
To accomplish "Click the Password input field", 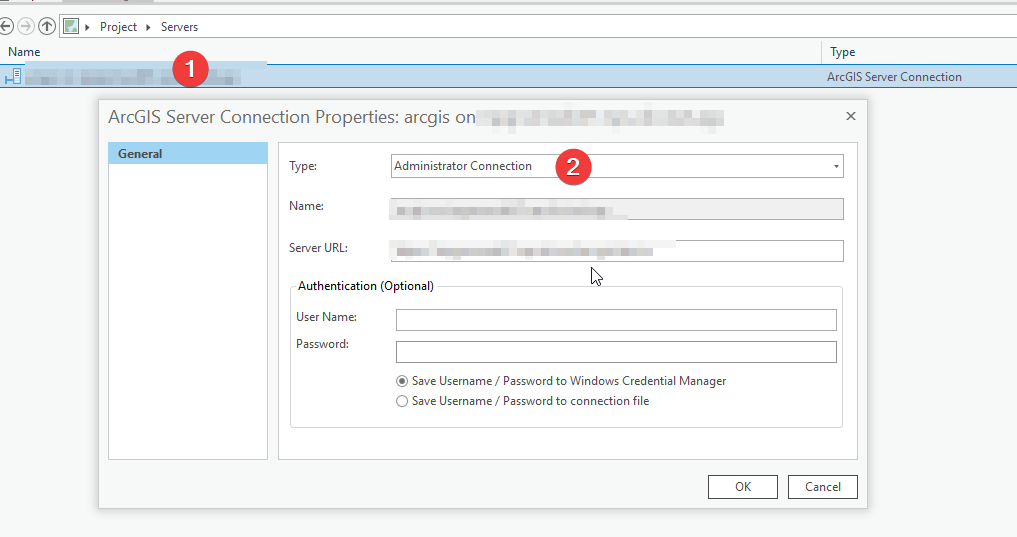I will pyautogui.click(x=616, y=352).
